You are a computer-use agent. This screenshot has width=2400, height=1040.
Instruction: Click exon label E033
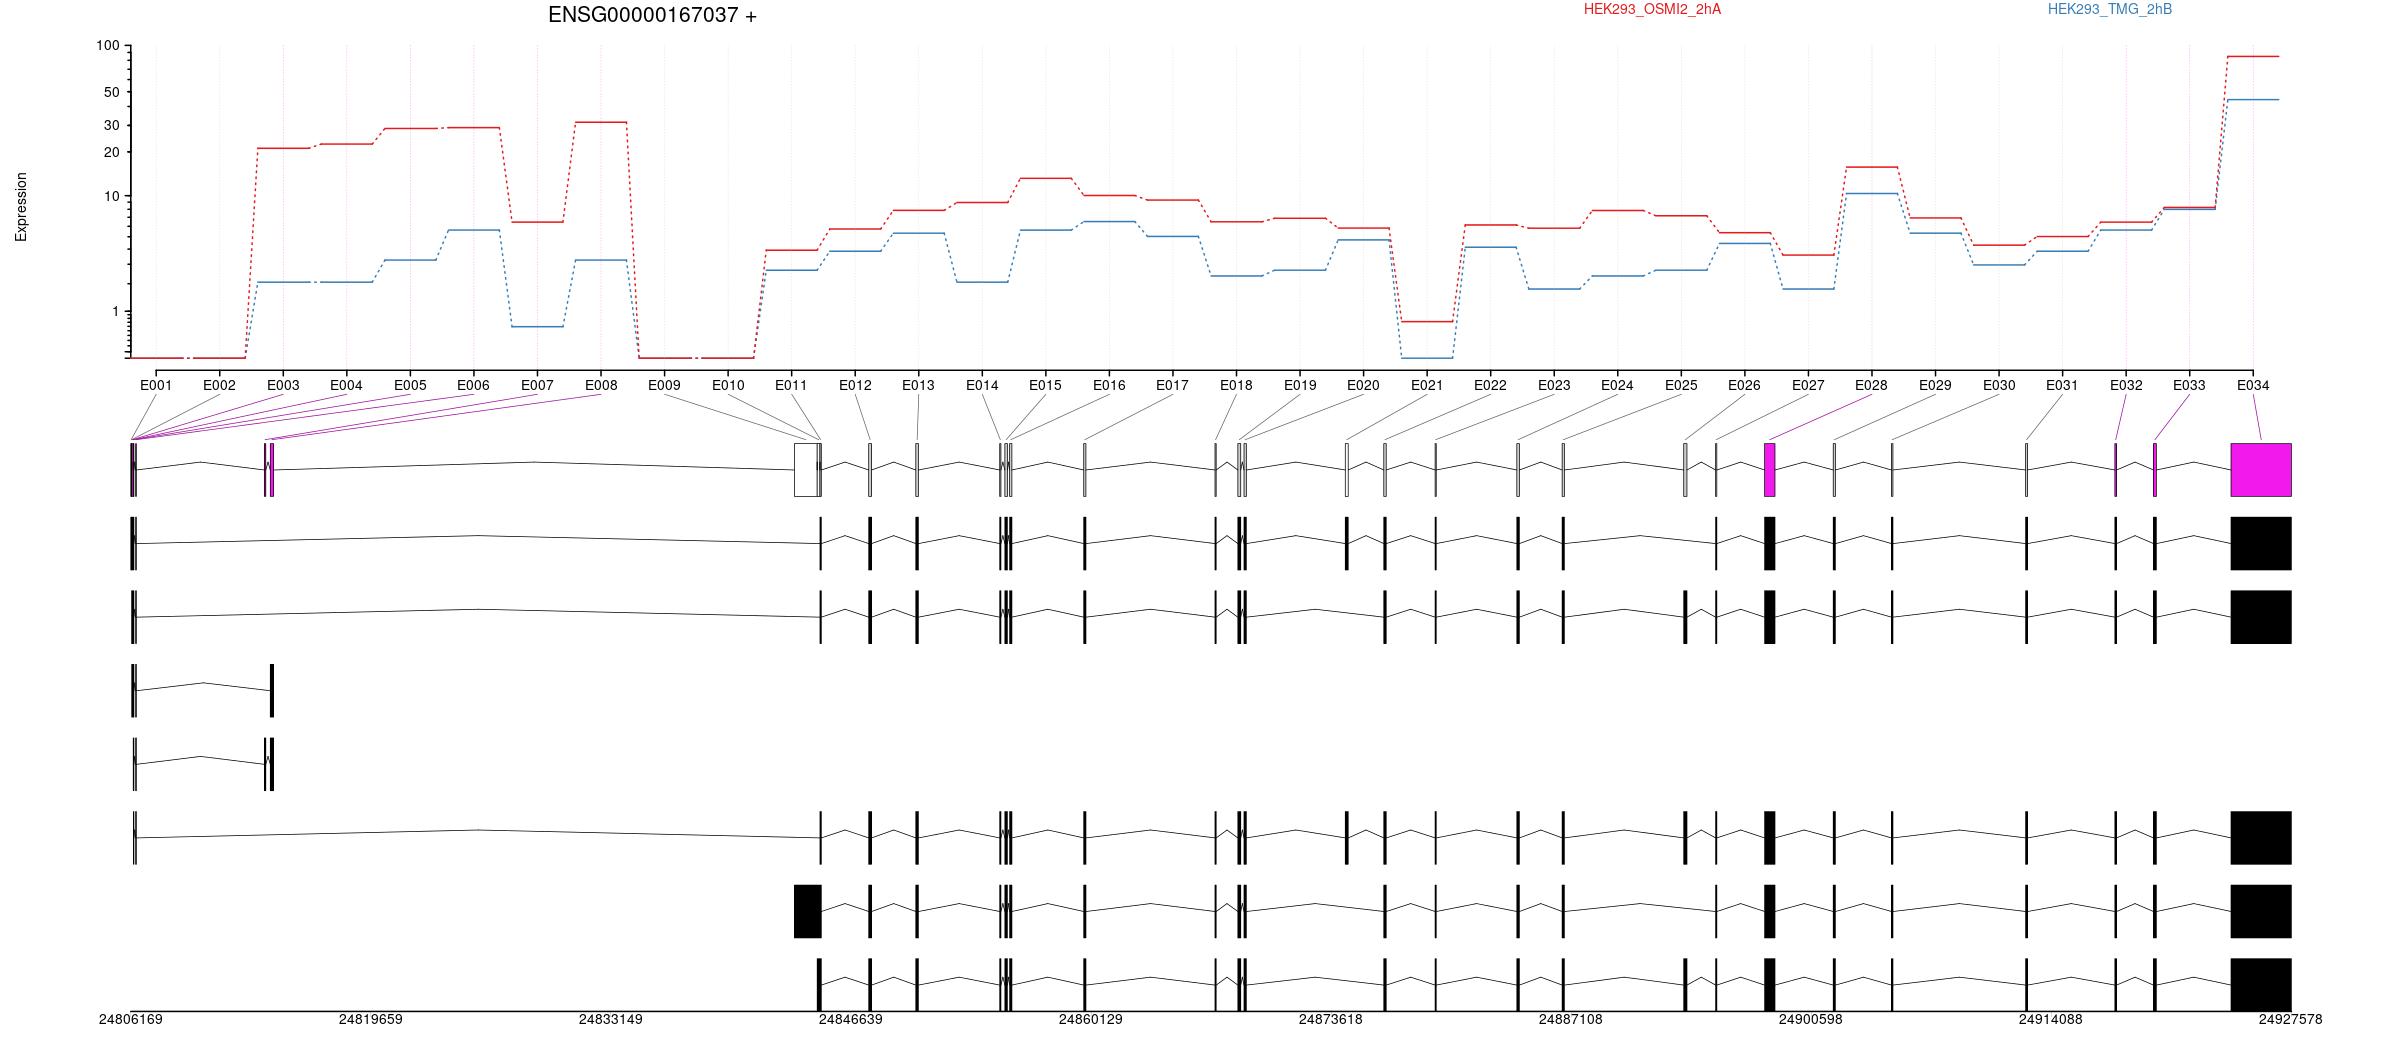(2189, 385)
